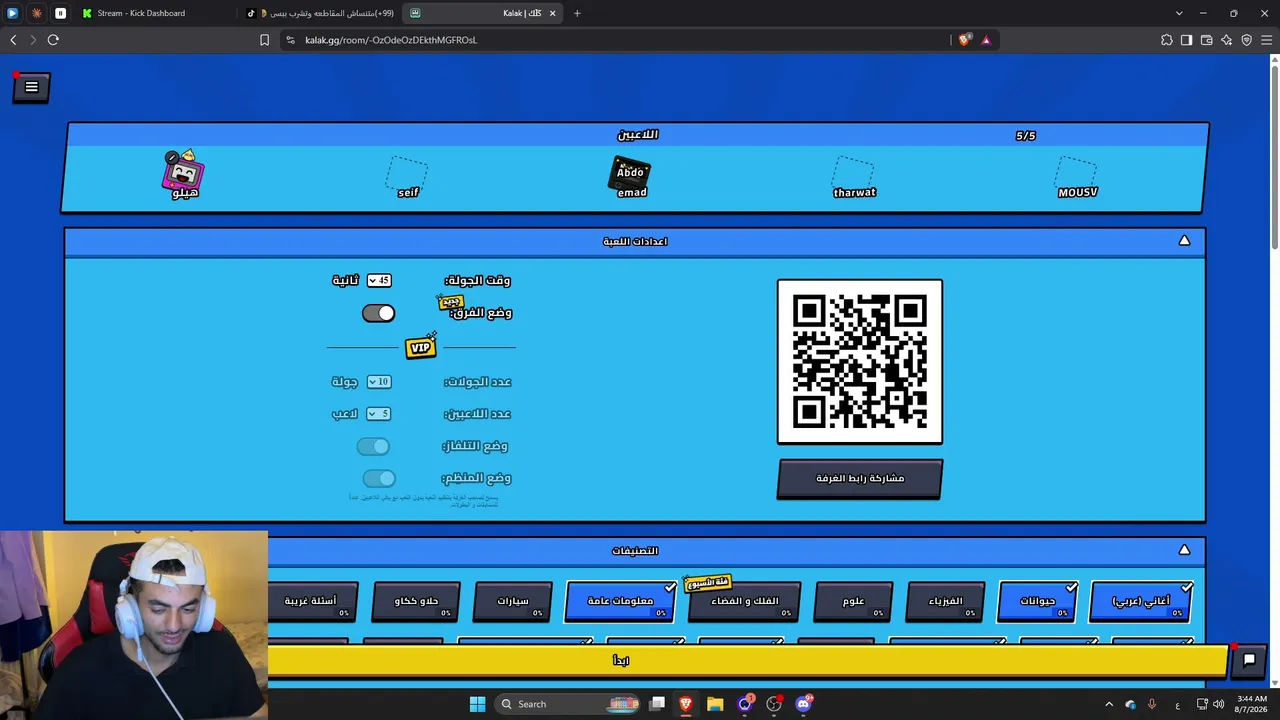This screenshot has width=1280, height=720.
Task: Open the tab search dropdown arrow
Action: click(1179, 13)
